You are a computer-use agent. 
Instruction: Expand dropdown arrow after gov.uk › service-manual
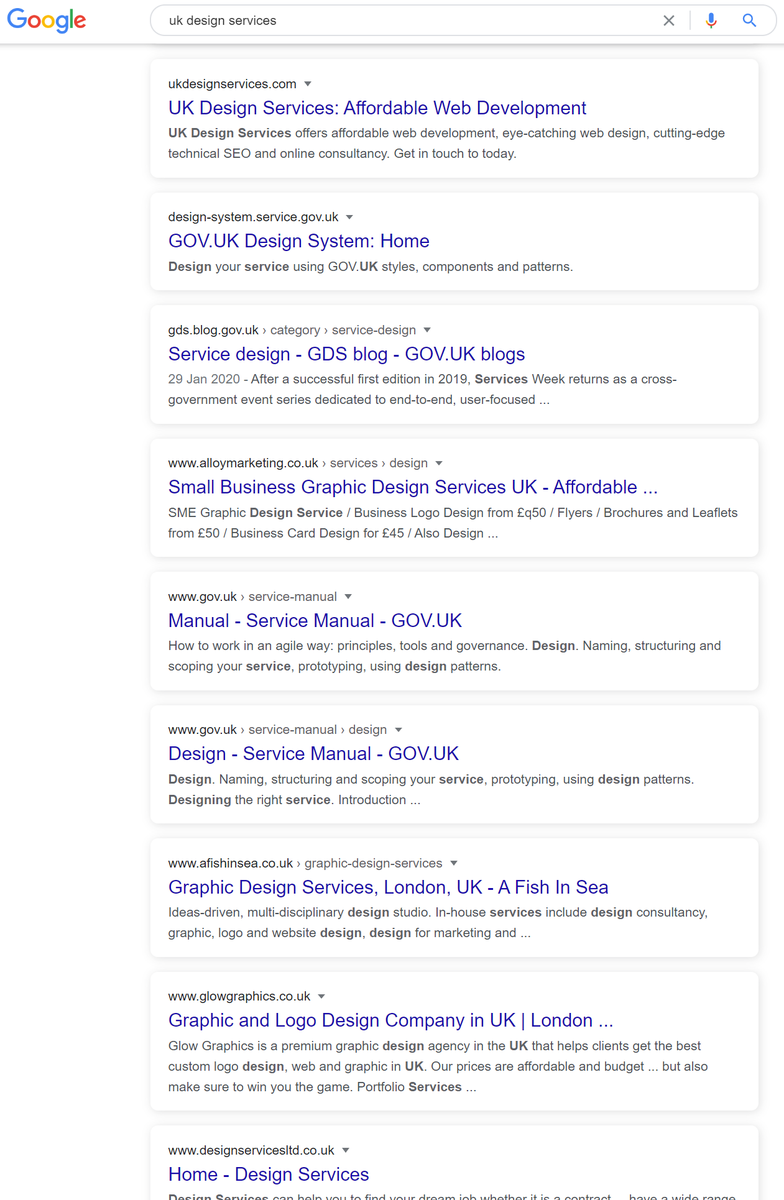click(348, 597)
